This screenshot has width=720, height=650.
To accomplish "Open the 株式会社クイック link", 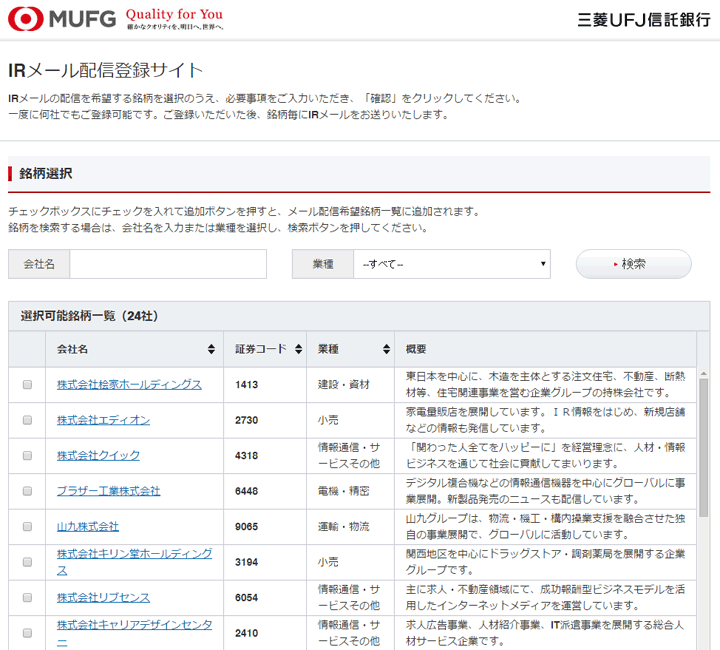I will point(98,455).
